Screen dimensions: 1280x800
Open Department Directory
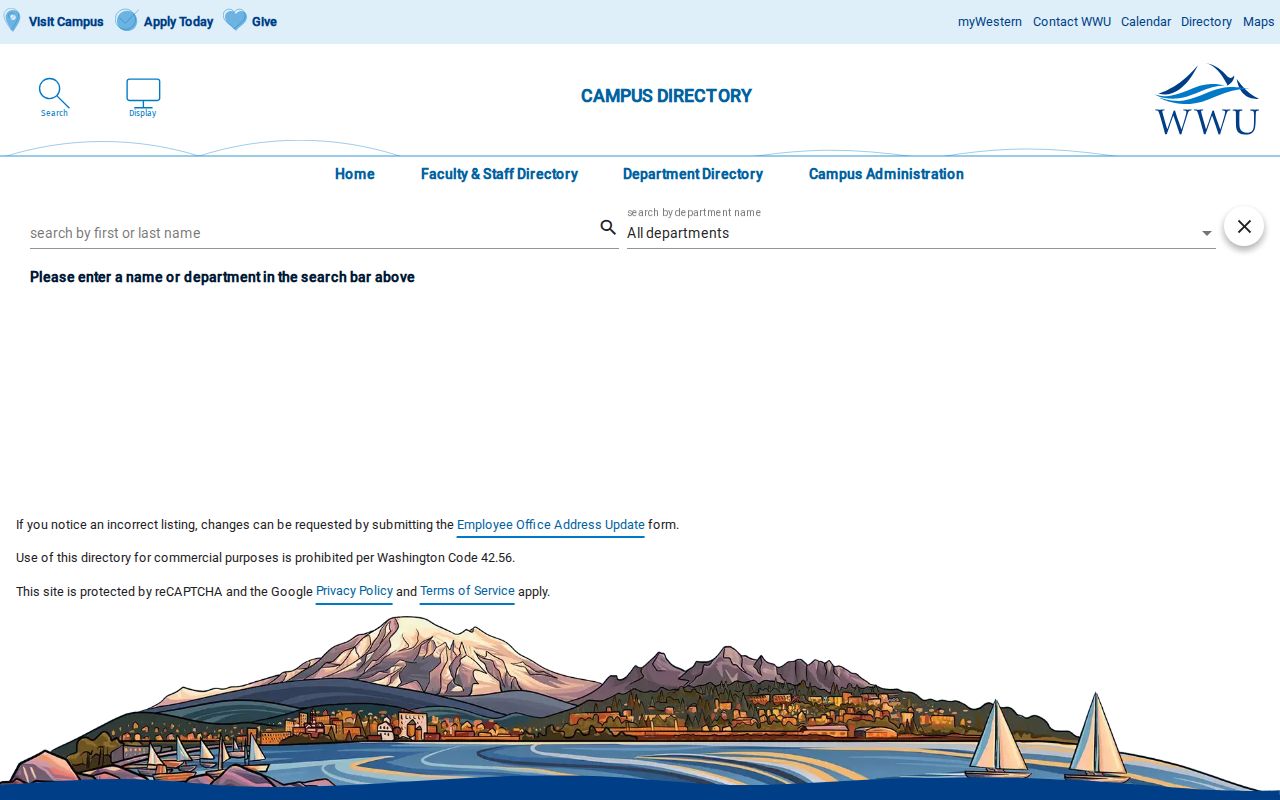693,174
